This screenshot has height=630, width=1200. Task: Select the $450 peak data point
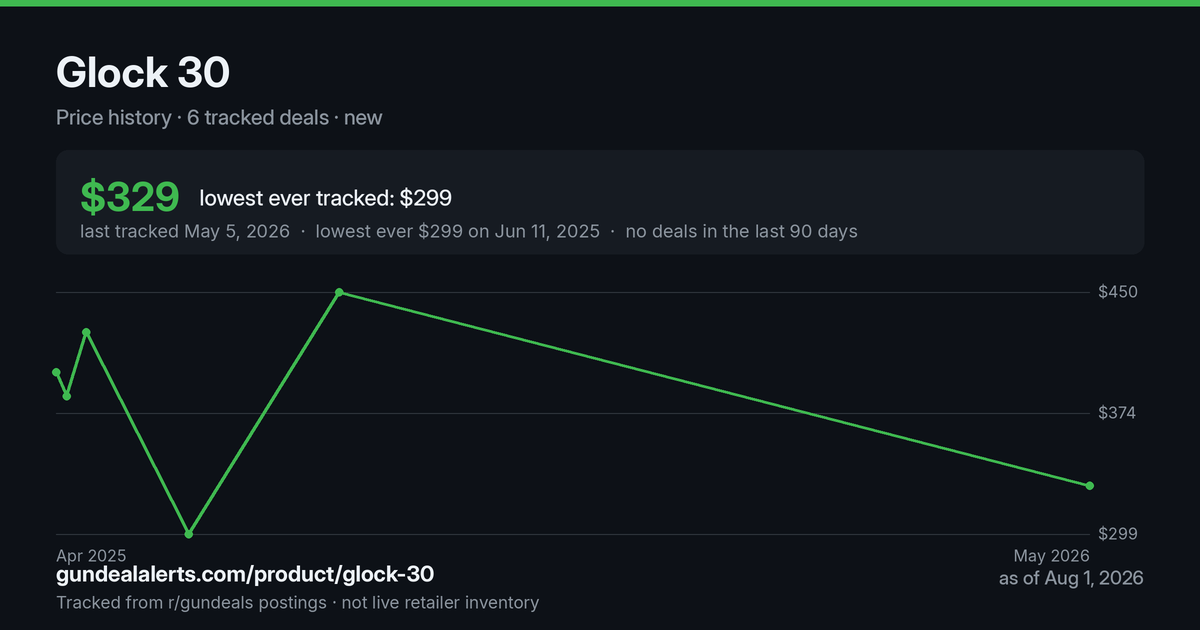339,292
